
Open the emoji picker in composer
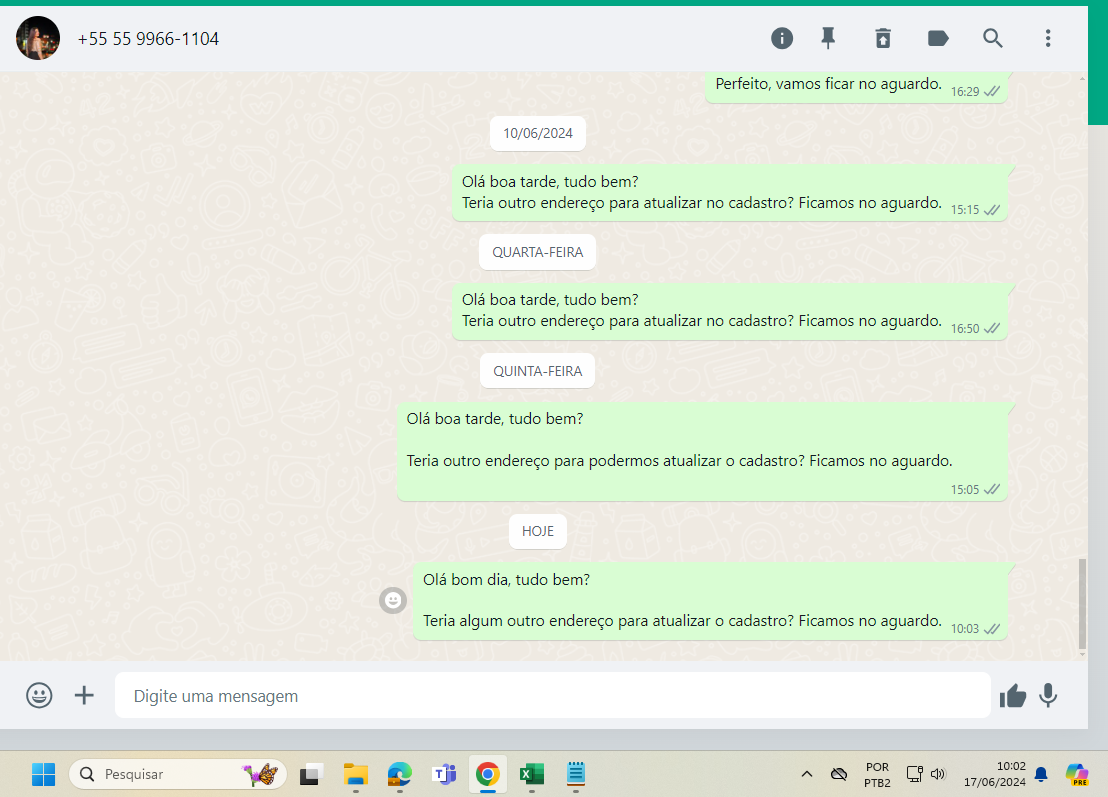(39, 695)
